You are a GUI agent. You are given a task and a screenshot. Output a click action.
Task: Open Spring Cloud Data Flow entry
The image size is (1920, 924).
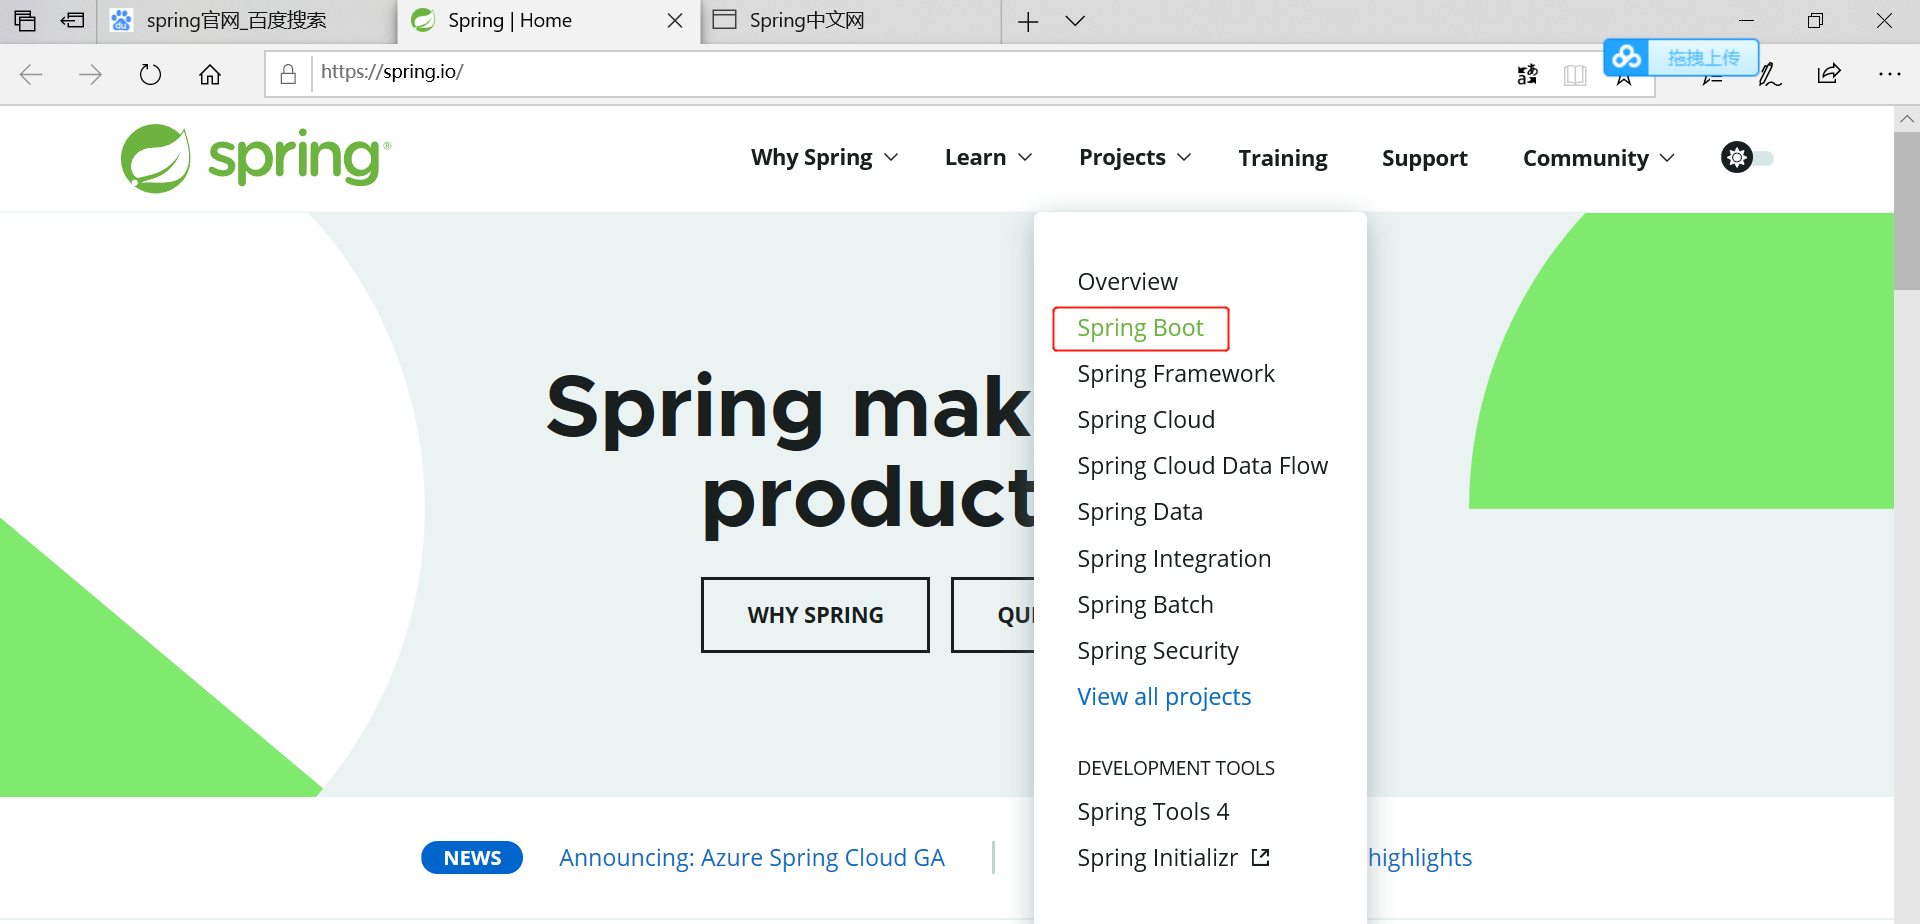(1202, 466)
